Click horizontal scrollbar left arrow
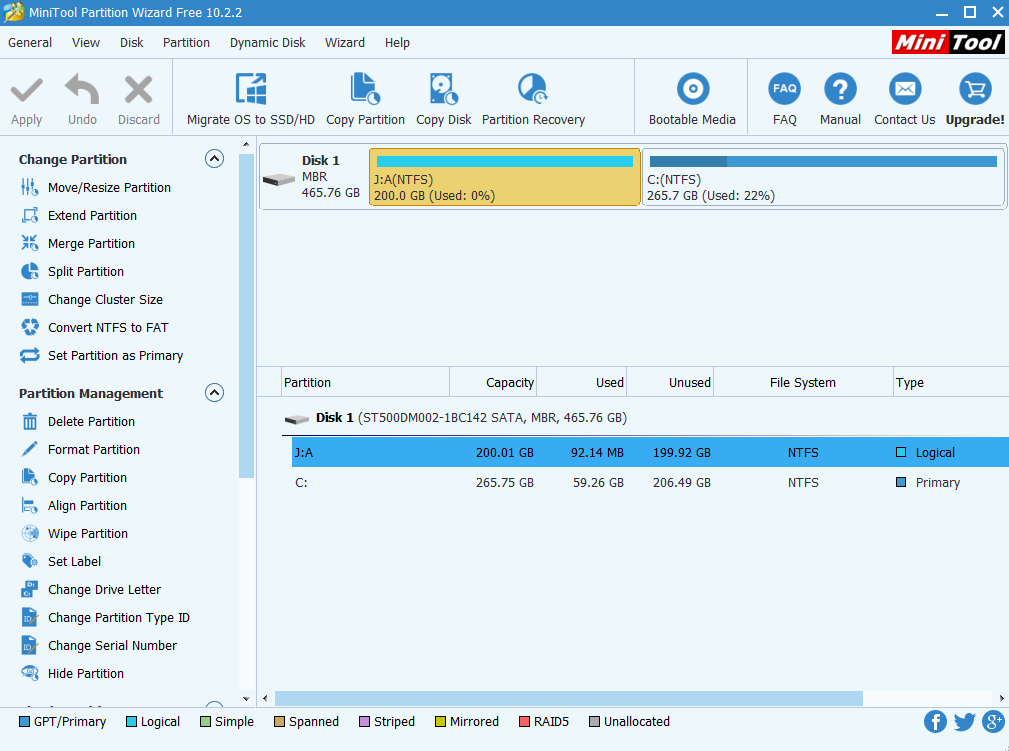The height and width of the screenshot is (751, 1009). 265,698
